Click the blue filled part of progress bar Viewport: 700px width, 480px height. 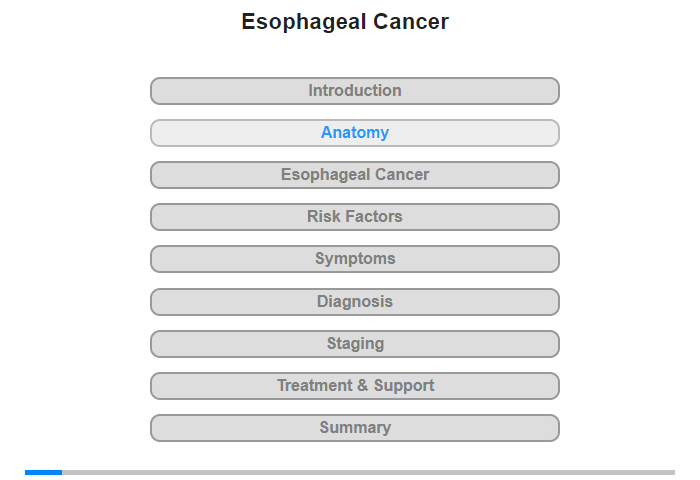click(x=43, y=472)
